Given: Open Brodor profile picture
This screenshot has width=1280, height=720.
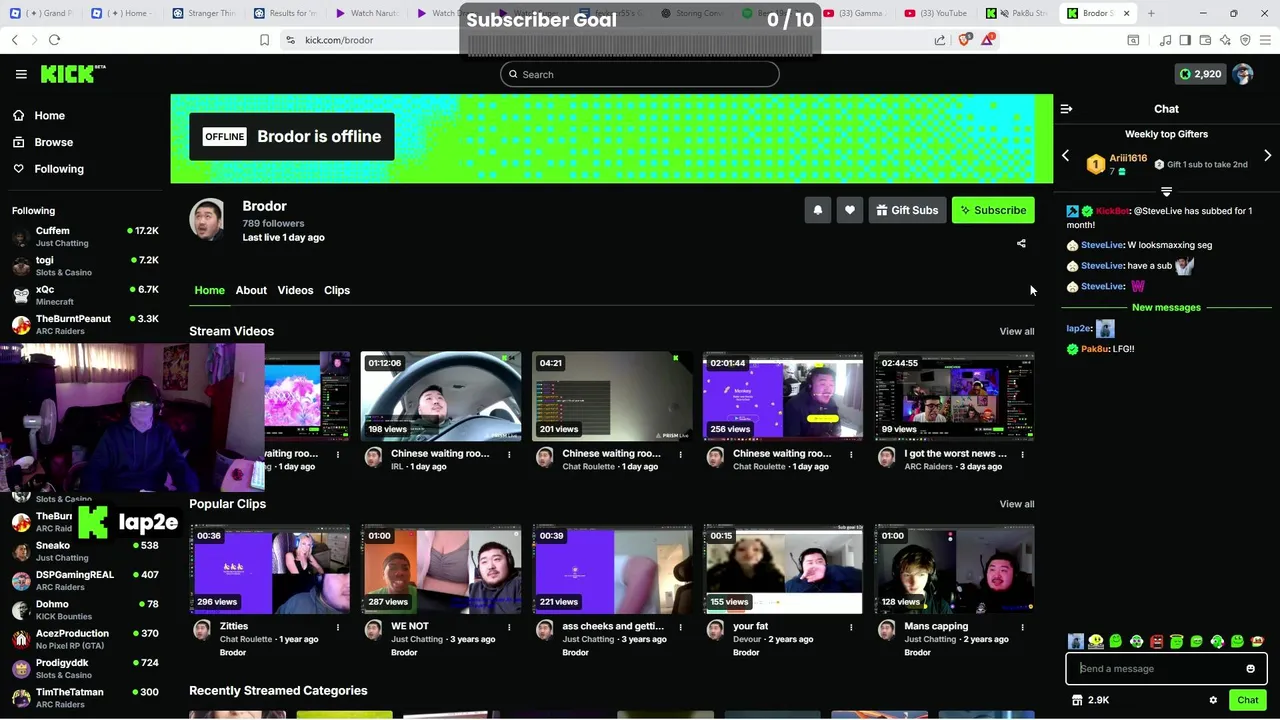Looking at the screenshot, I should click(208, 219).
